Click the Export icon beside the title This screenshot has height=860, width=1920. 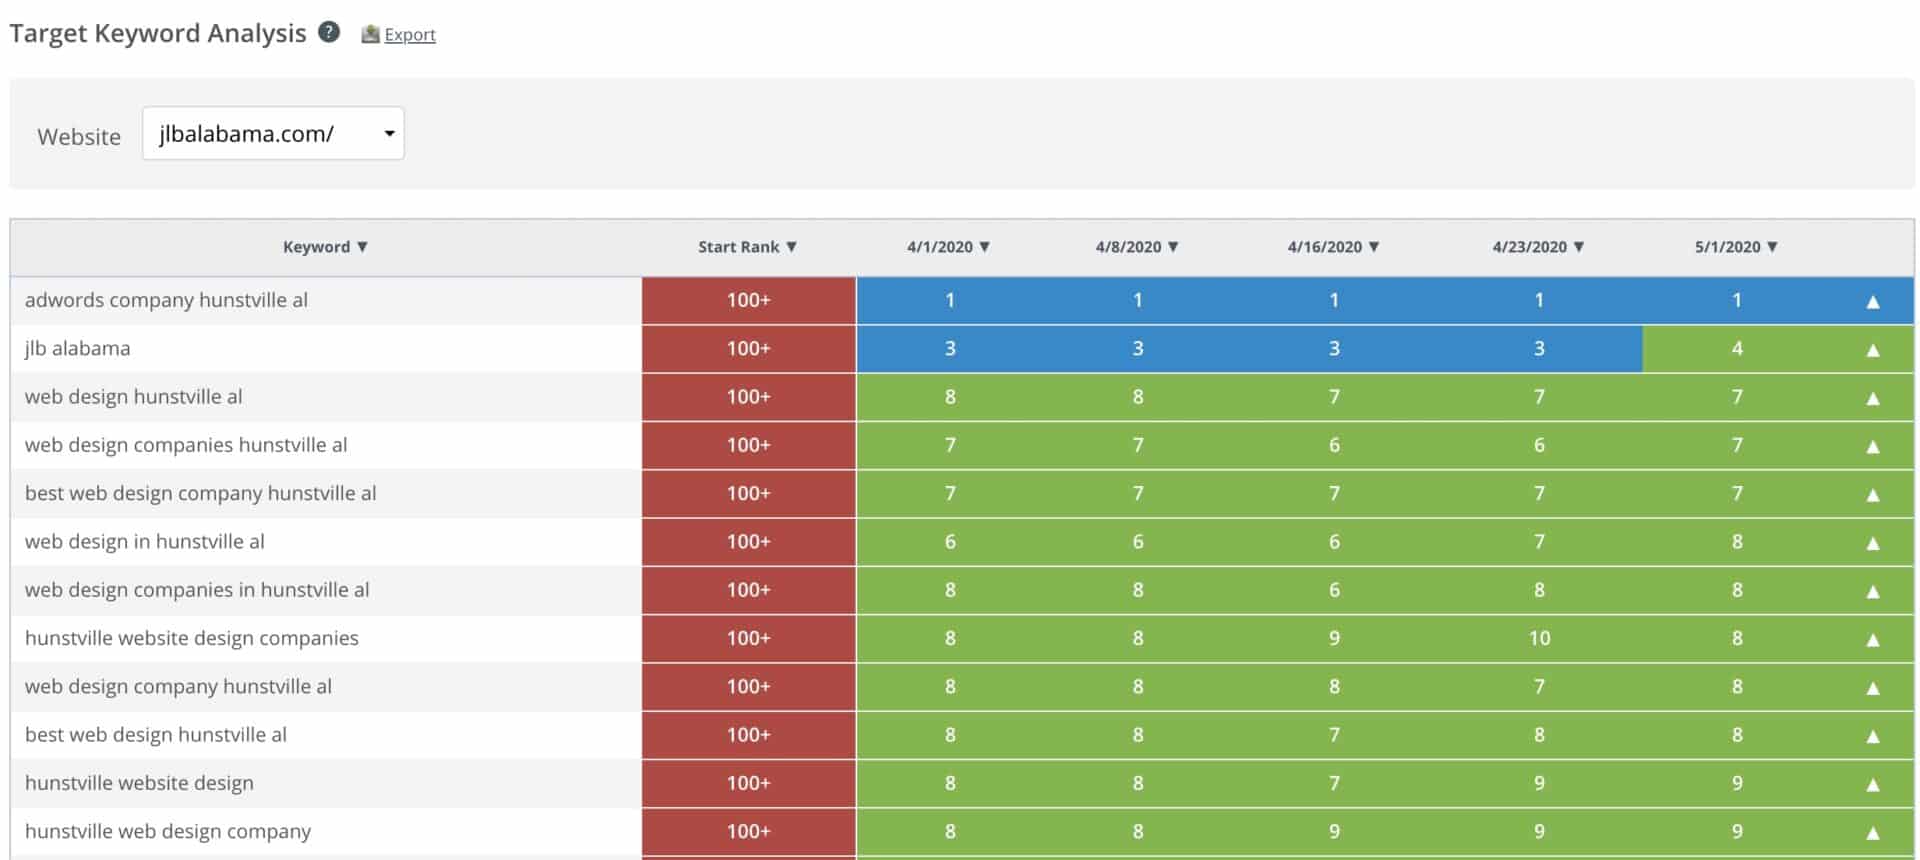click(370, 34)
